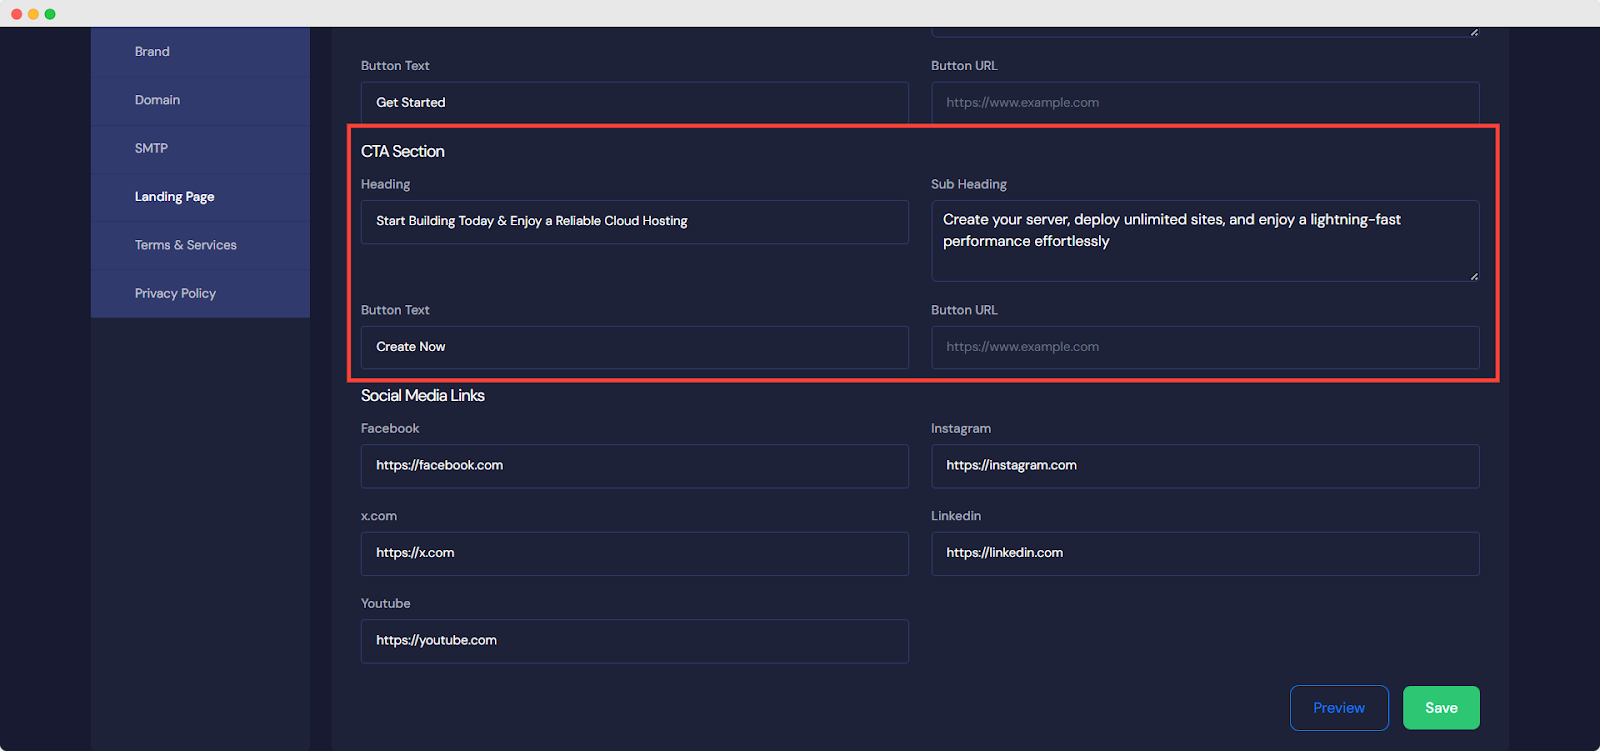
Task: Click the Button URL field beside Get Started
Action: [x=1205, y=103]
